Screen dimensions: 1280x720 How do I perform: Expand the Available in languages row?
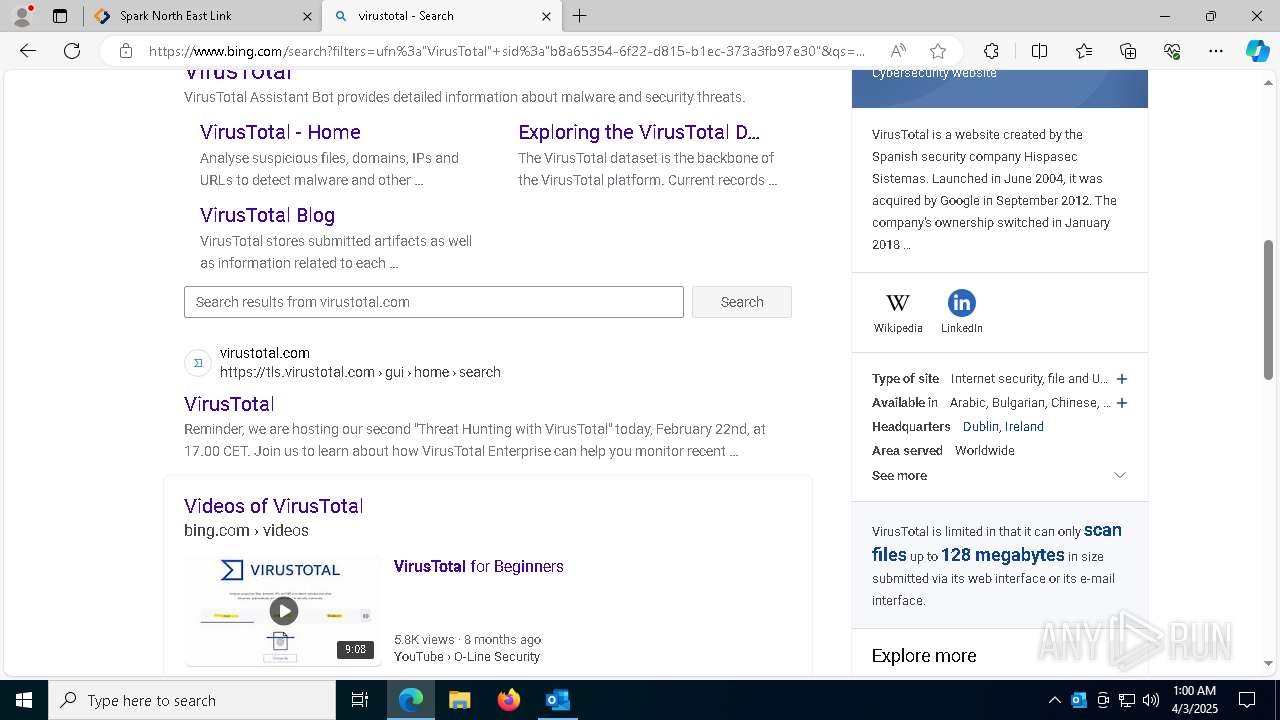[x=1122, y=403]
